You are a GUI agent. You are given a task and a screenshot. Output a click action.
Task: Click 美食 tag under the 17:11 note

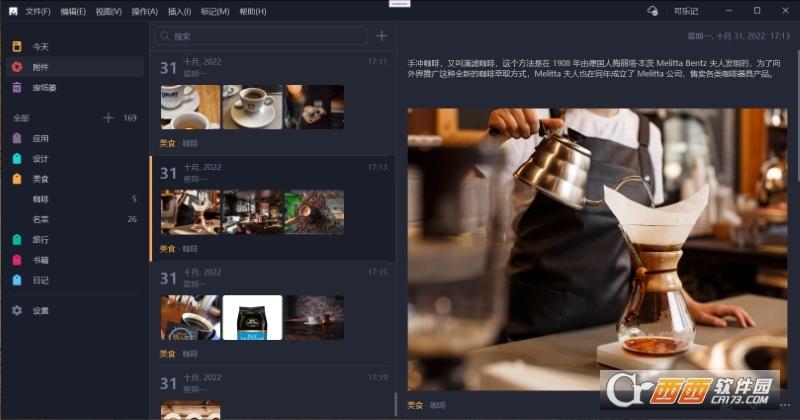coord(167,143)
